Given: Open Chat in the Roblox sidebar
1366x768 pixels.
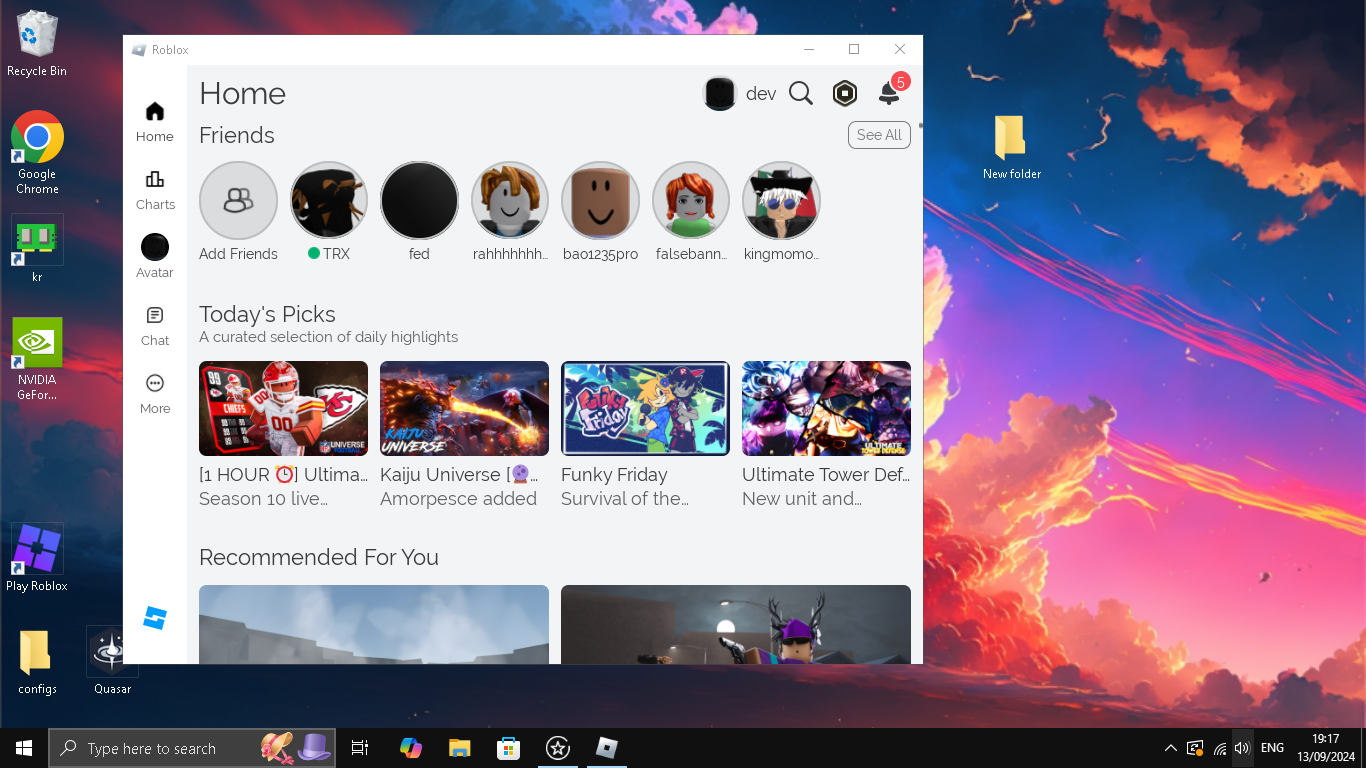Looking at the screenshot, I should [x=155, y=326].
